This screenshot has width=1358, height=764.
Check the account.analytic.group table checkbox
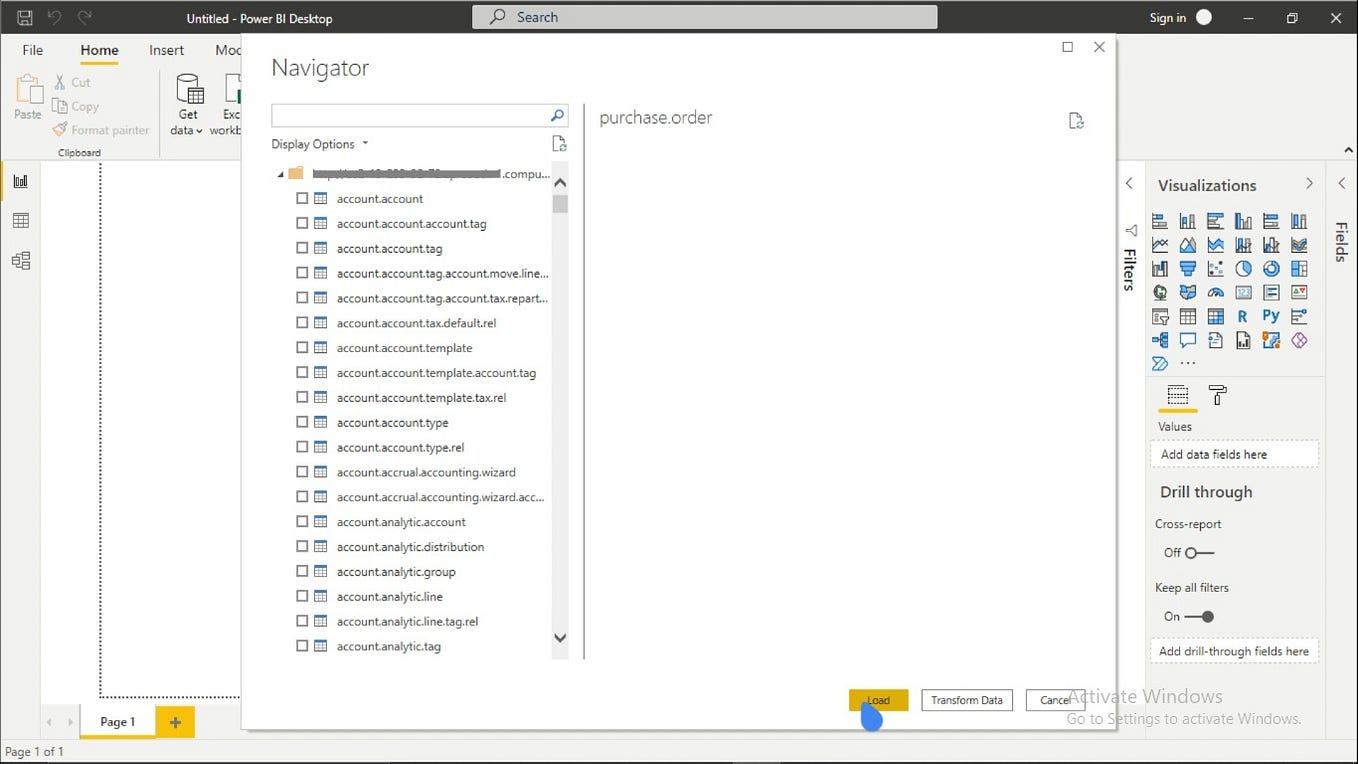click(x=301, y=571)
